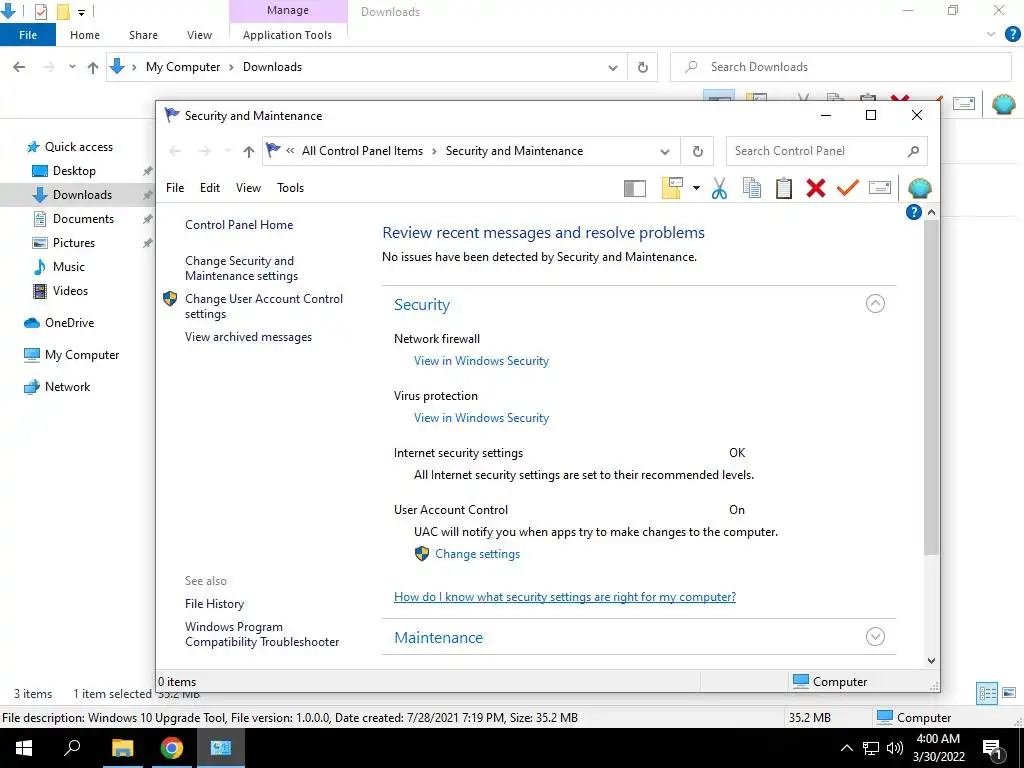
Task: Open the blue File tab in Downloads window
Action: click(x=28, y=35)
